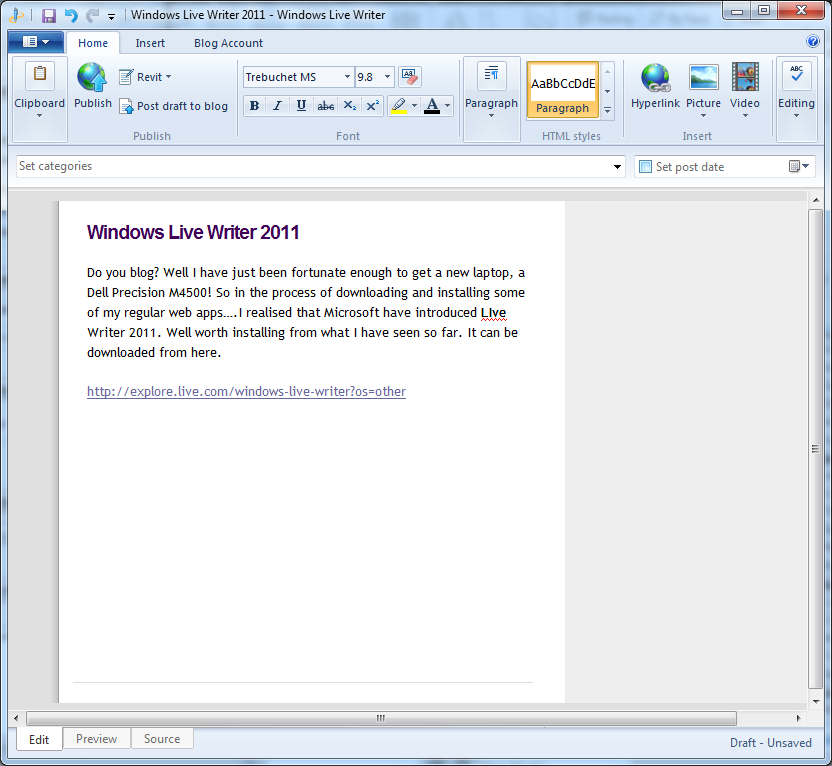The width and height of the screenshot is (832, 766).
Task: Click the vertical scrollbar up arrow
Action: 816,200
